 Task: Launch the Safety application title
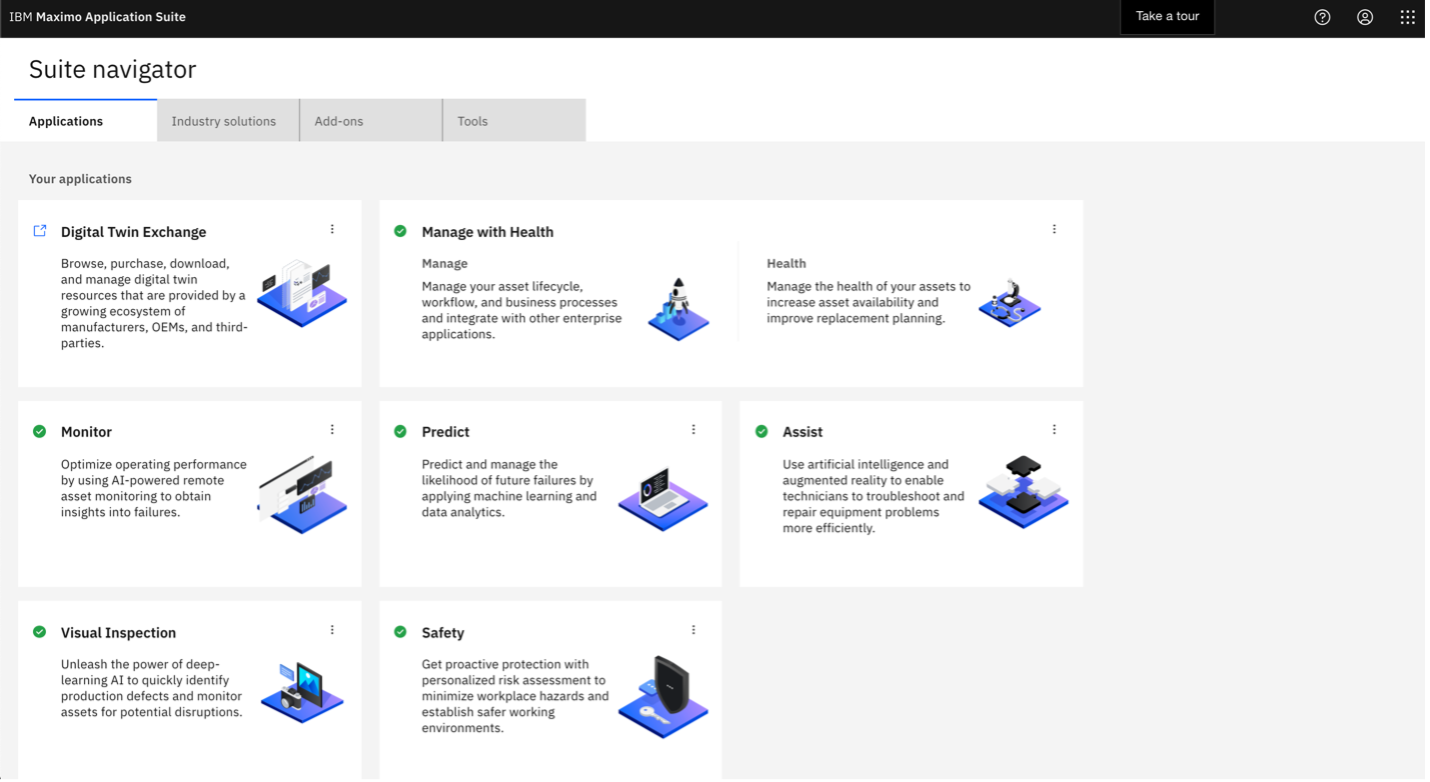pos(443,633)
